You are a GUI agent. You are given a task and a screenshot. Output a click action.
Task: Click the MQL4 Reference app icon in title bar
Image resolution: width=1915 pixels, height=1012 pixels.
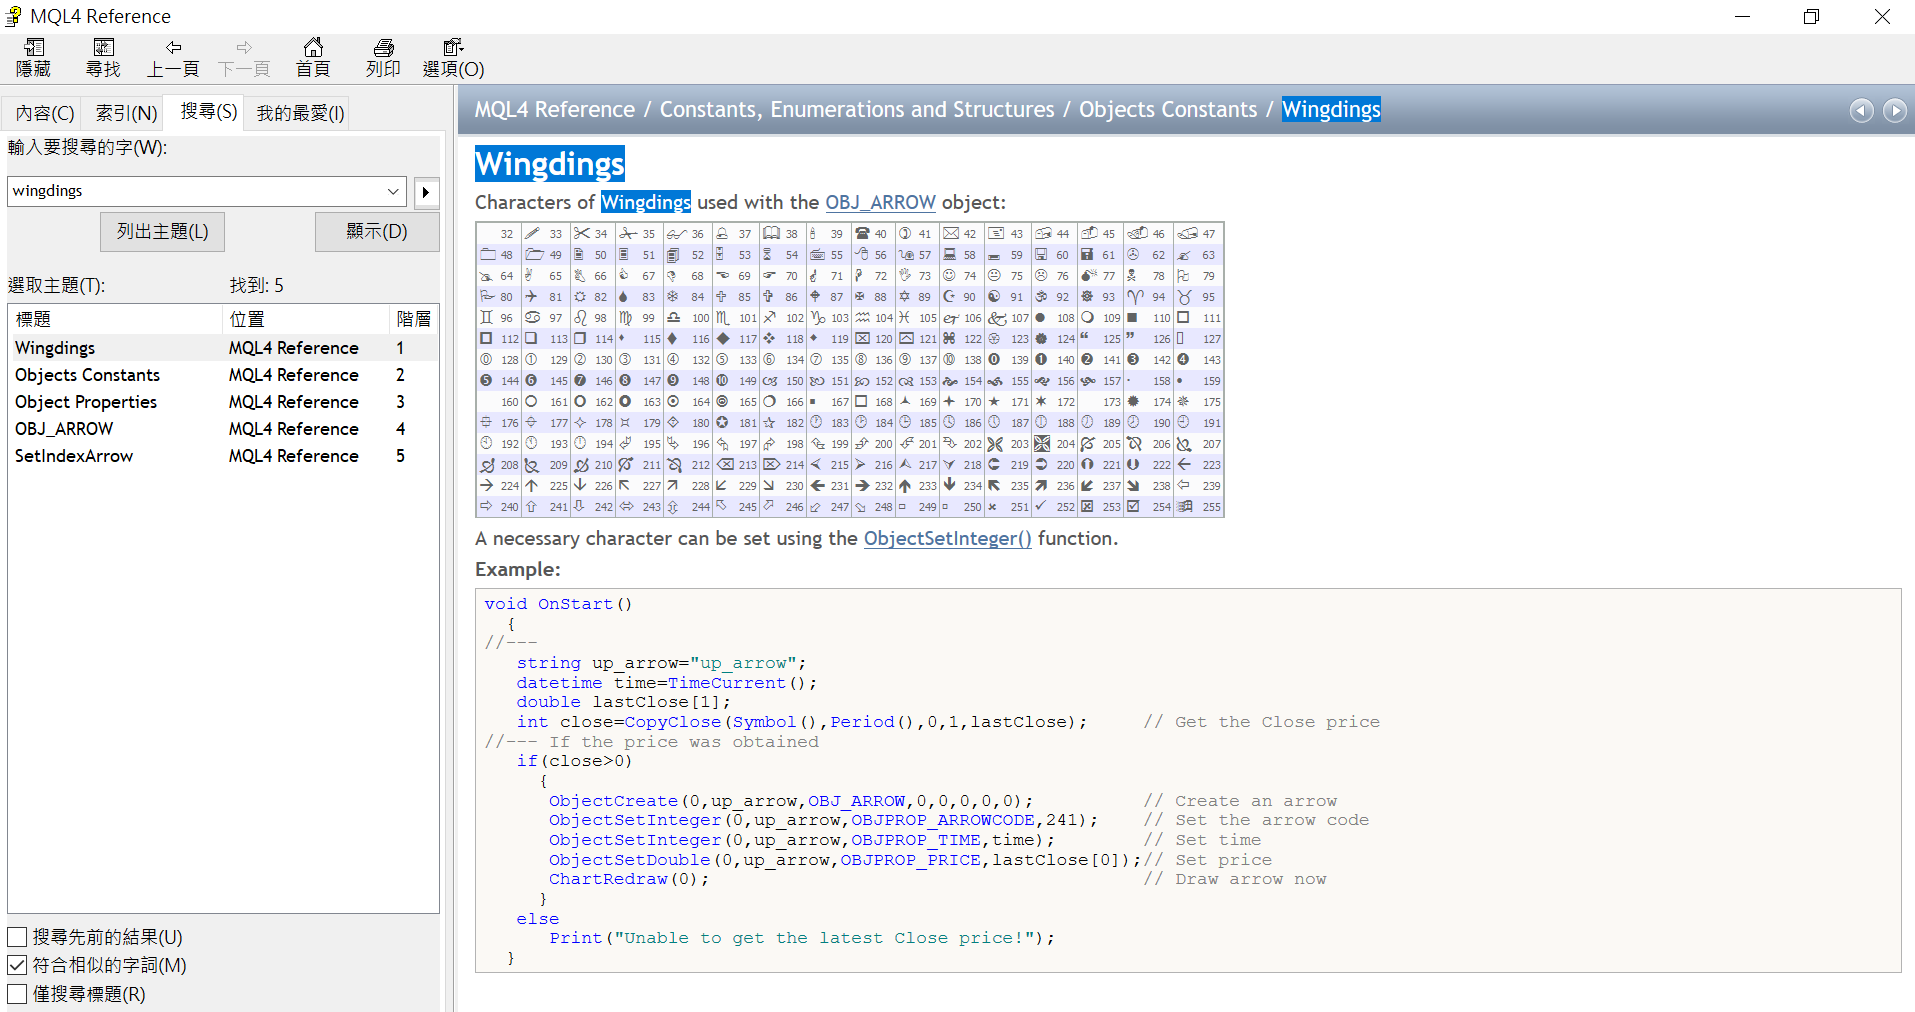coord(14,16)
